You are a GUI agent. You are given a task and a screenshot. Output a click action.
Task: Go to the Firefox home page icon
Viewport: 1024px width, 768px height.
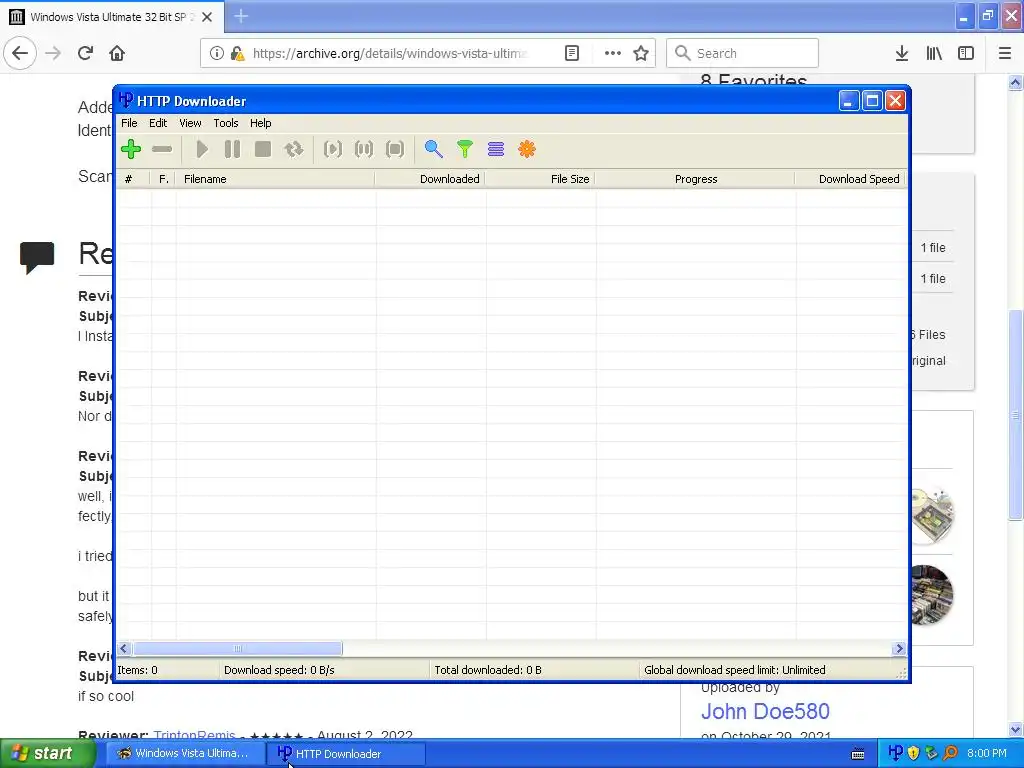pyautogui.click(x=117, y=53)
